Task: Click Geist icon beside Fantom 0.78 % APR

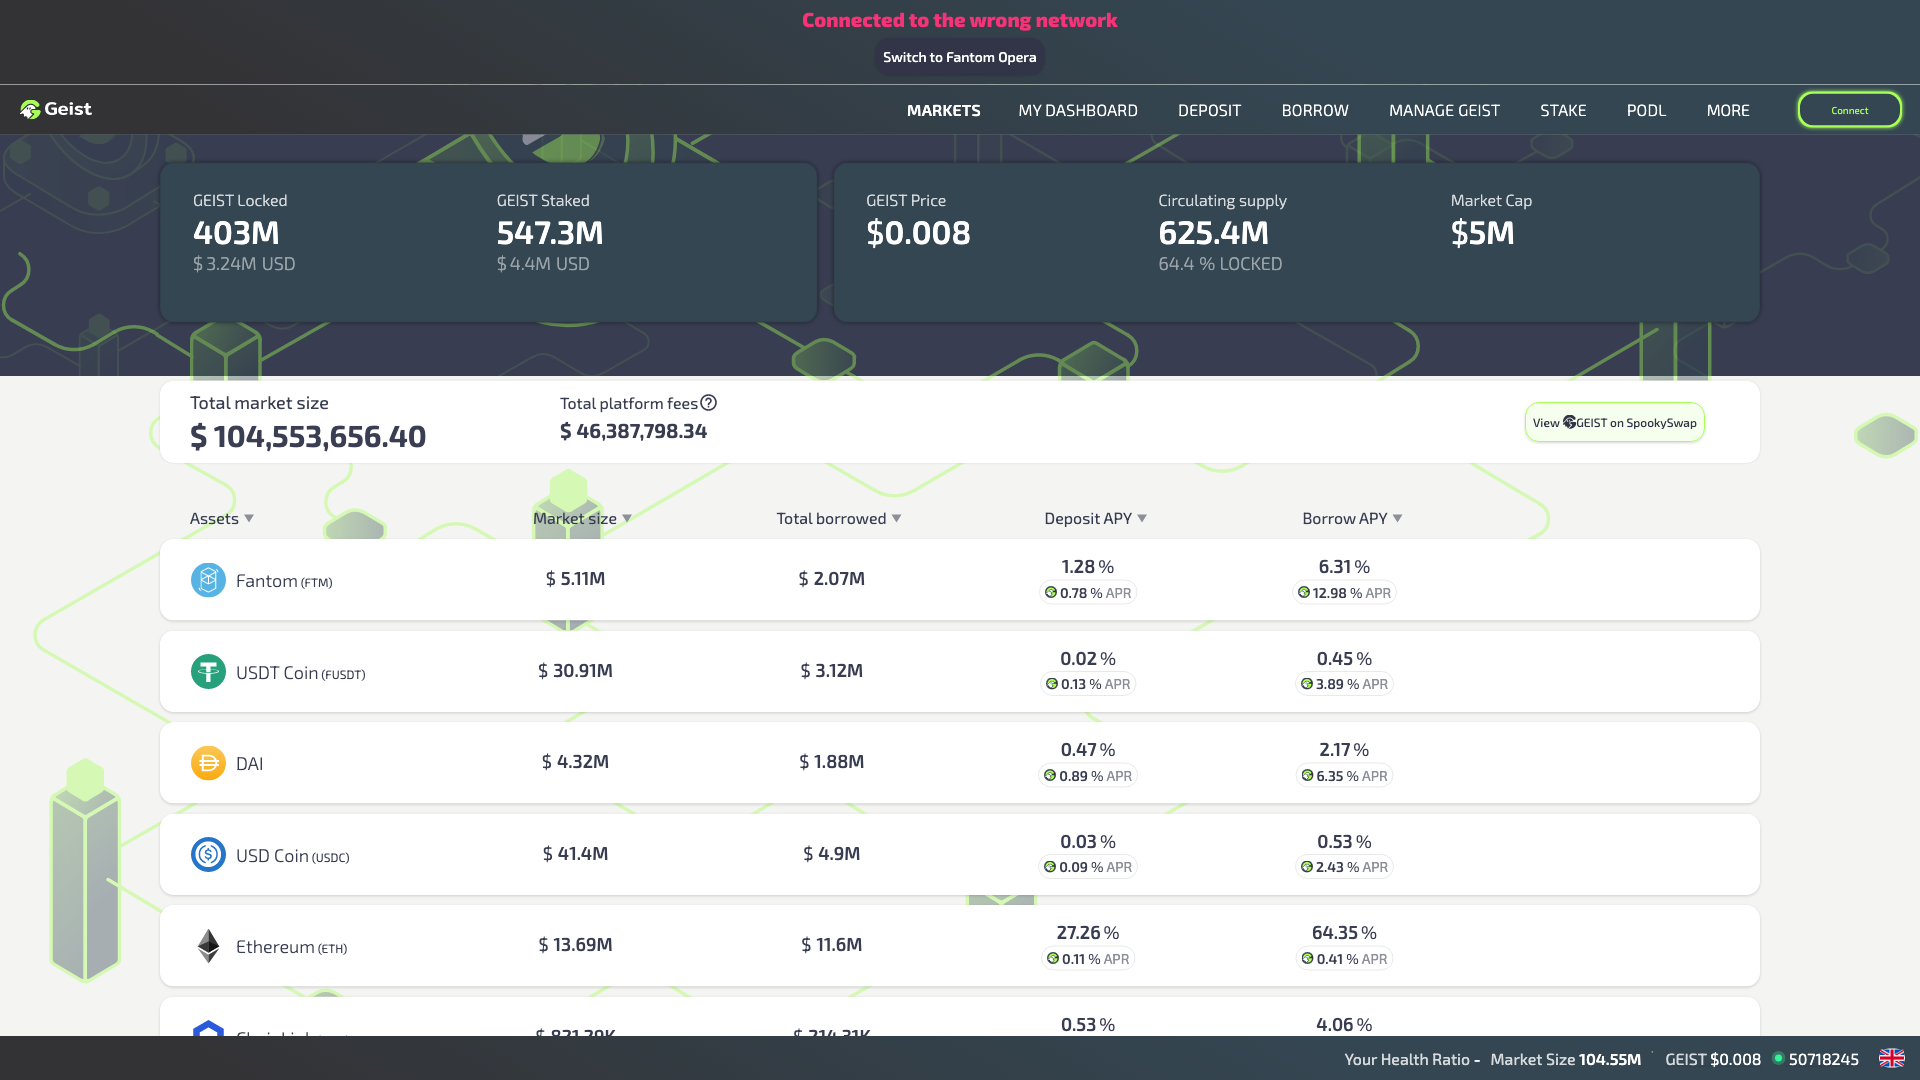Action: click(1051, 592)
